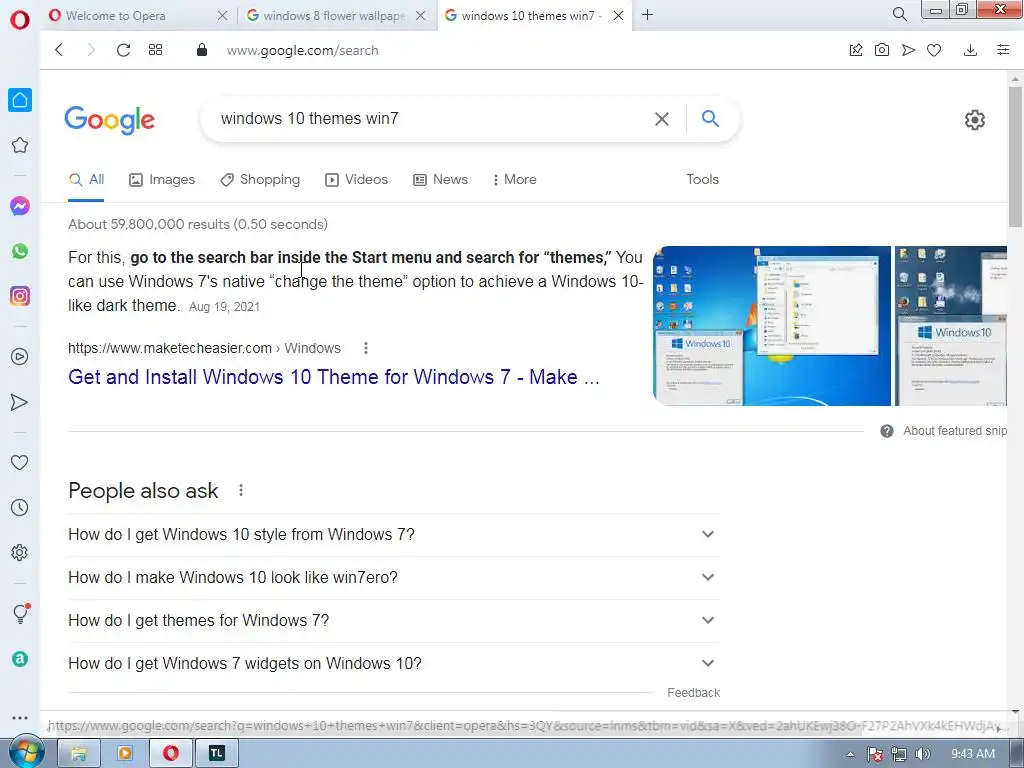Select the Videos results tab
This screenshot has height=768, width=1024.
[357, 180]
